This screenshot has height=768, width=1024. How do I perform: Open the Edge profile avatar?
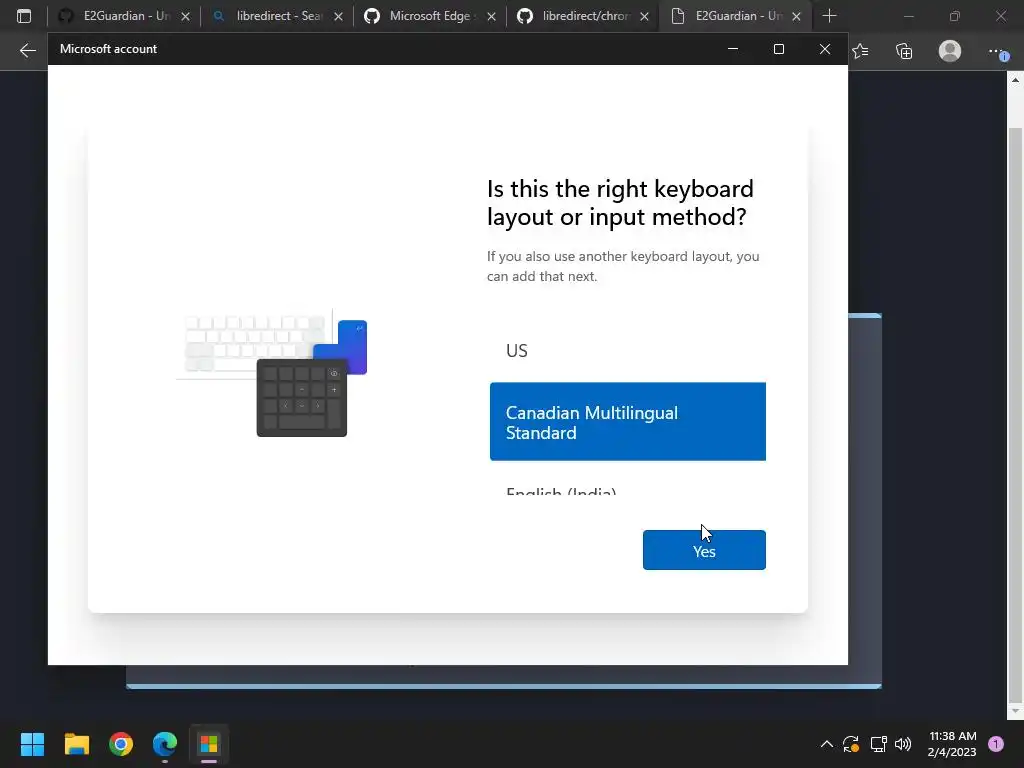point(950,51)
